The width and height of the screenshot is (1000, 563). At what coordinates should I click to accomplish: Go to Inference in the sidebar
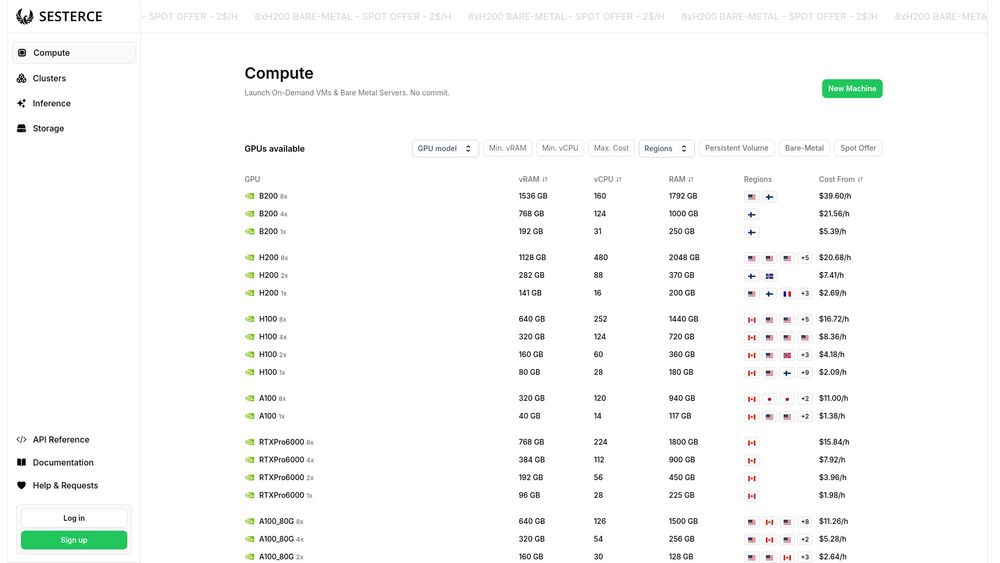(74, 103)
